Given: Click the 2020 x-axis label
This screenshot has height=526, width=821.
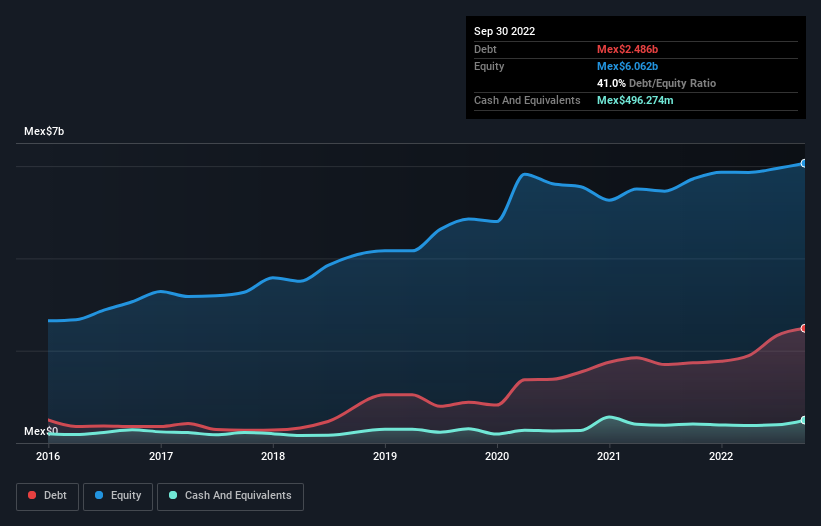Looking at the screenshot, I should pyautogui.click(x=497, y=456).
